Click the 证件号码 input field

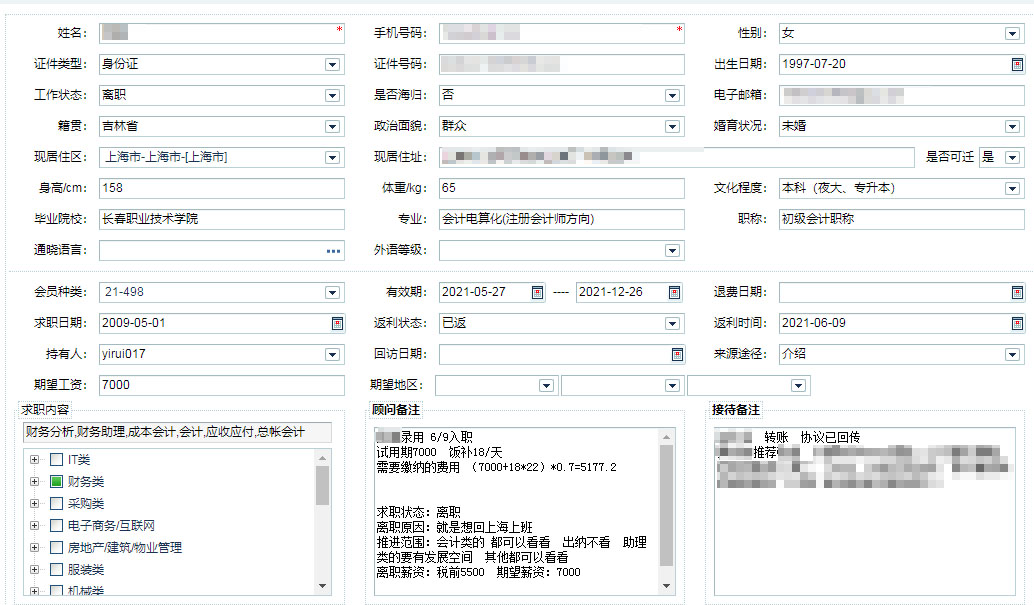pyautogui.click(x=562, y=64)
